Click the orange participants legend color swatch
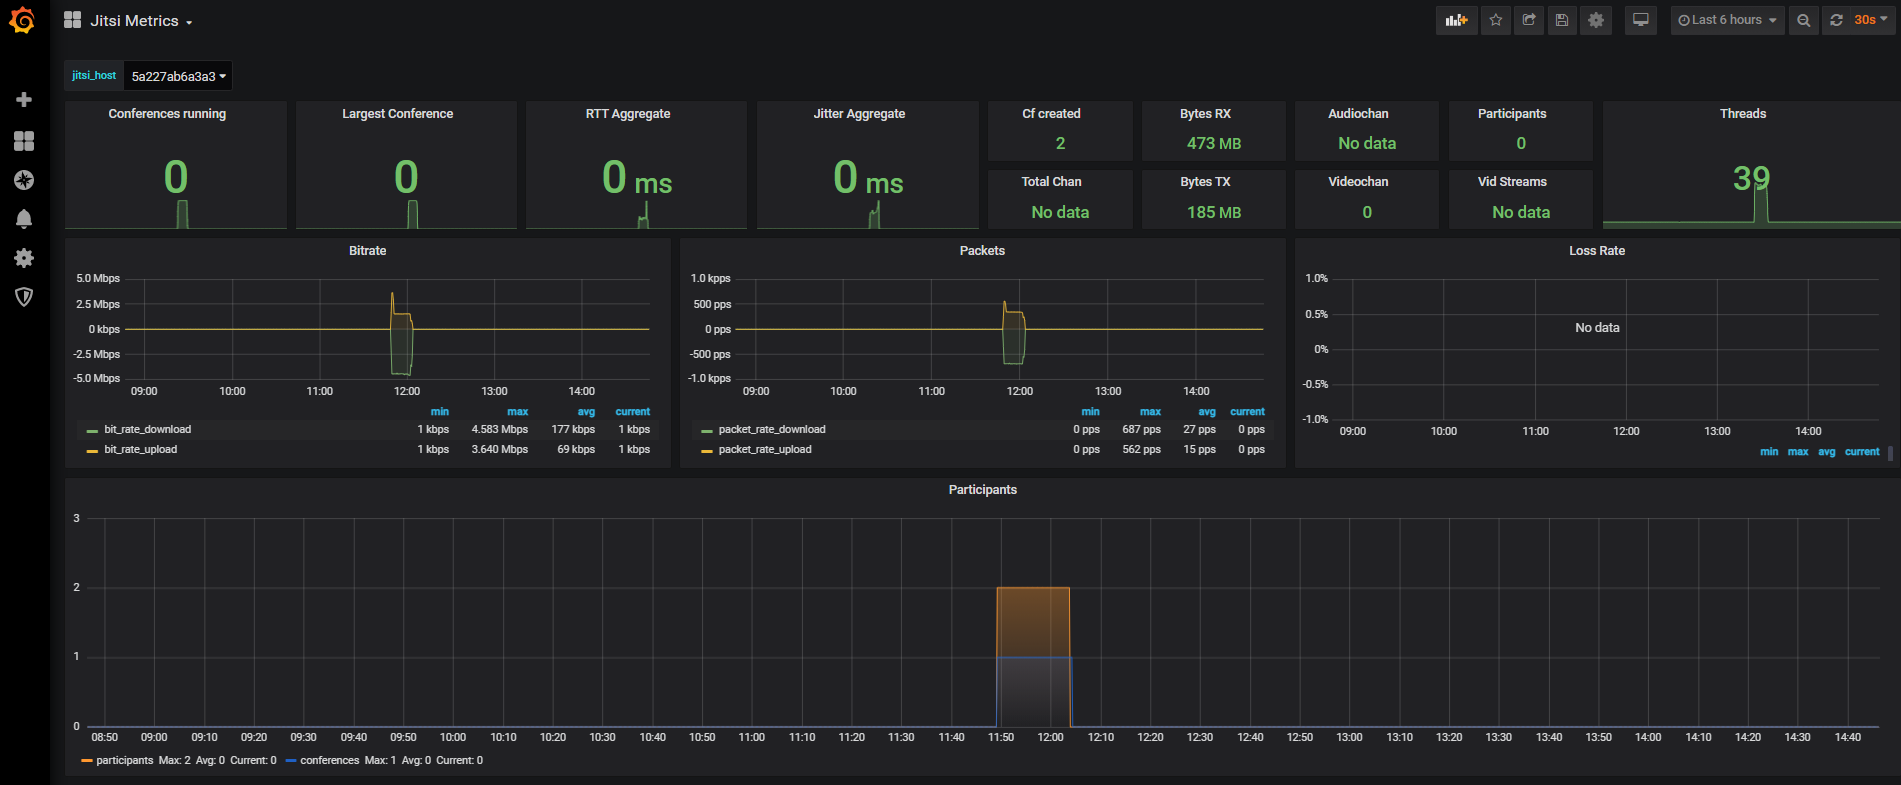 point(86,761)
